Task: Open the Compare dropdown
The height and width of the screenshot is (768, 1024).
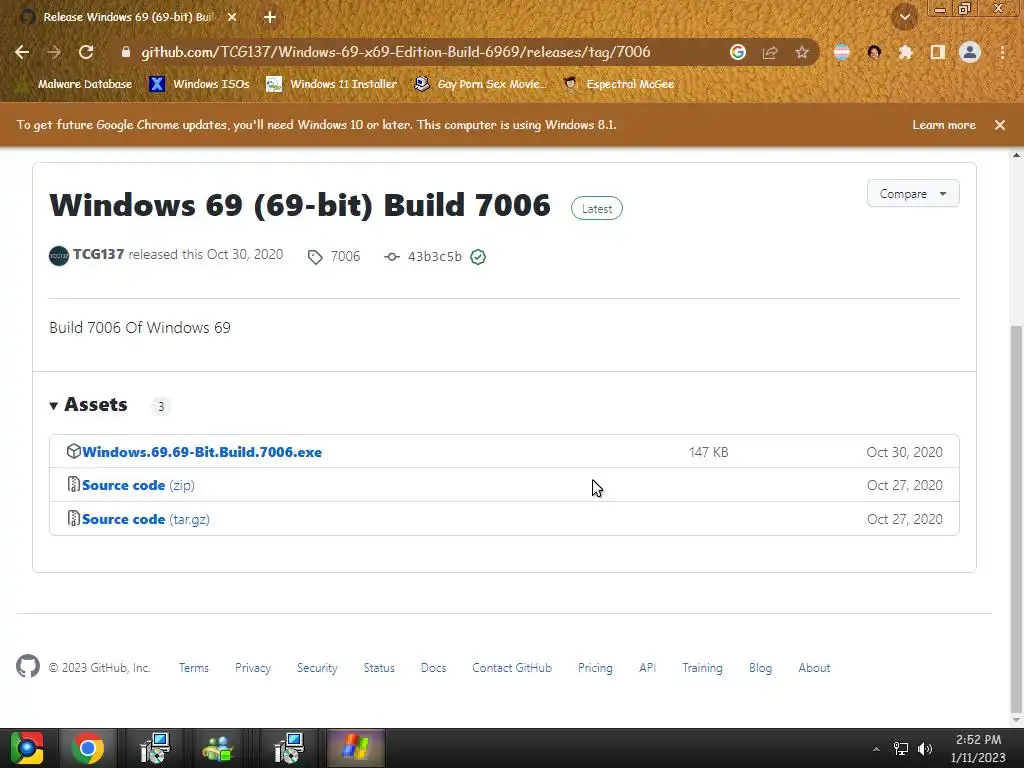Action: 913,193
